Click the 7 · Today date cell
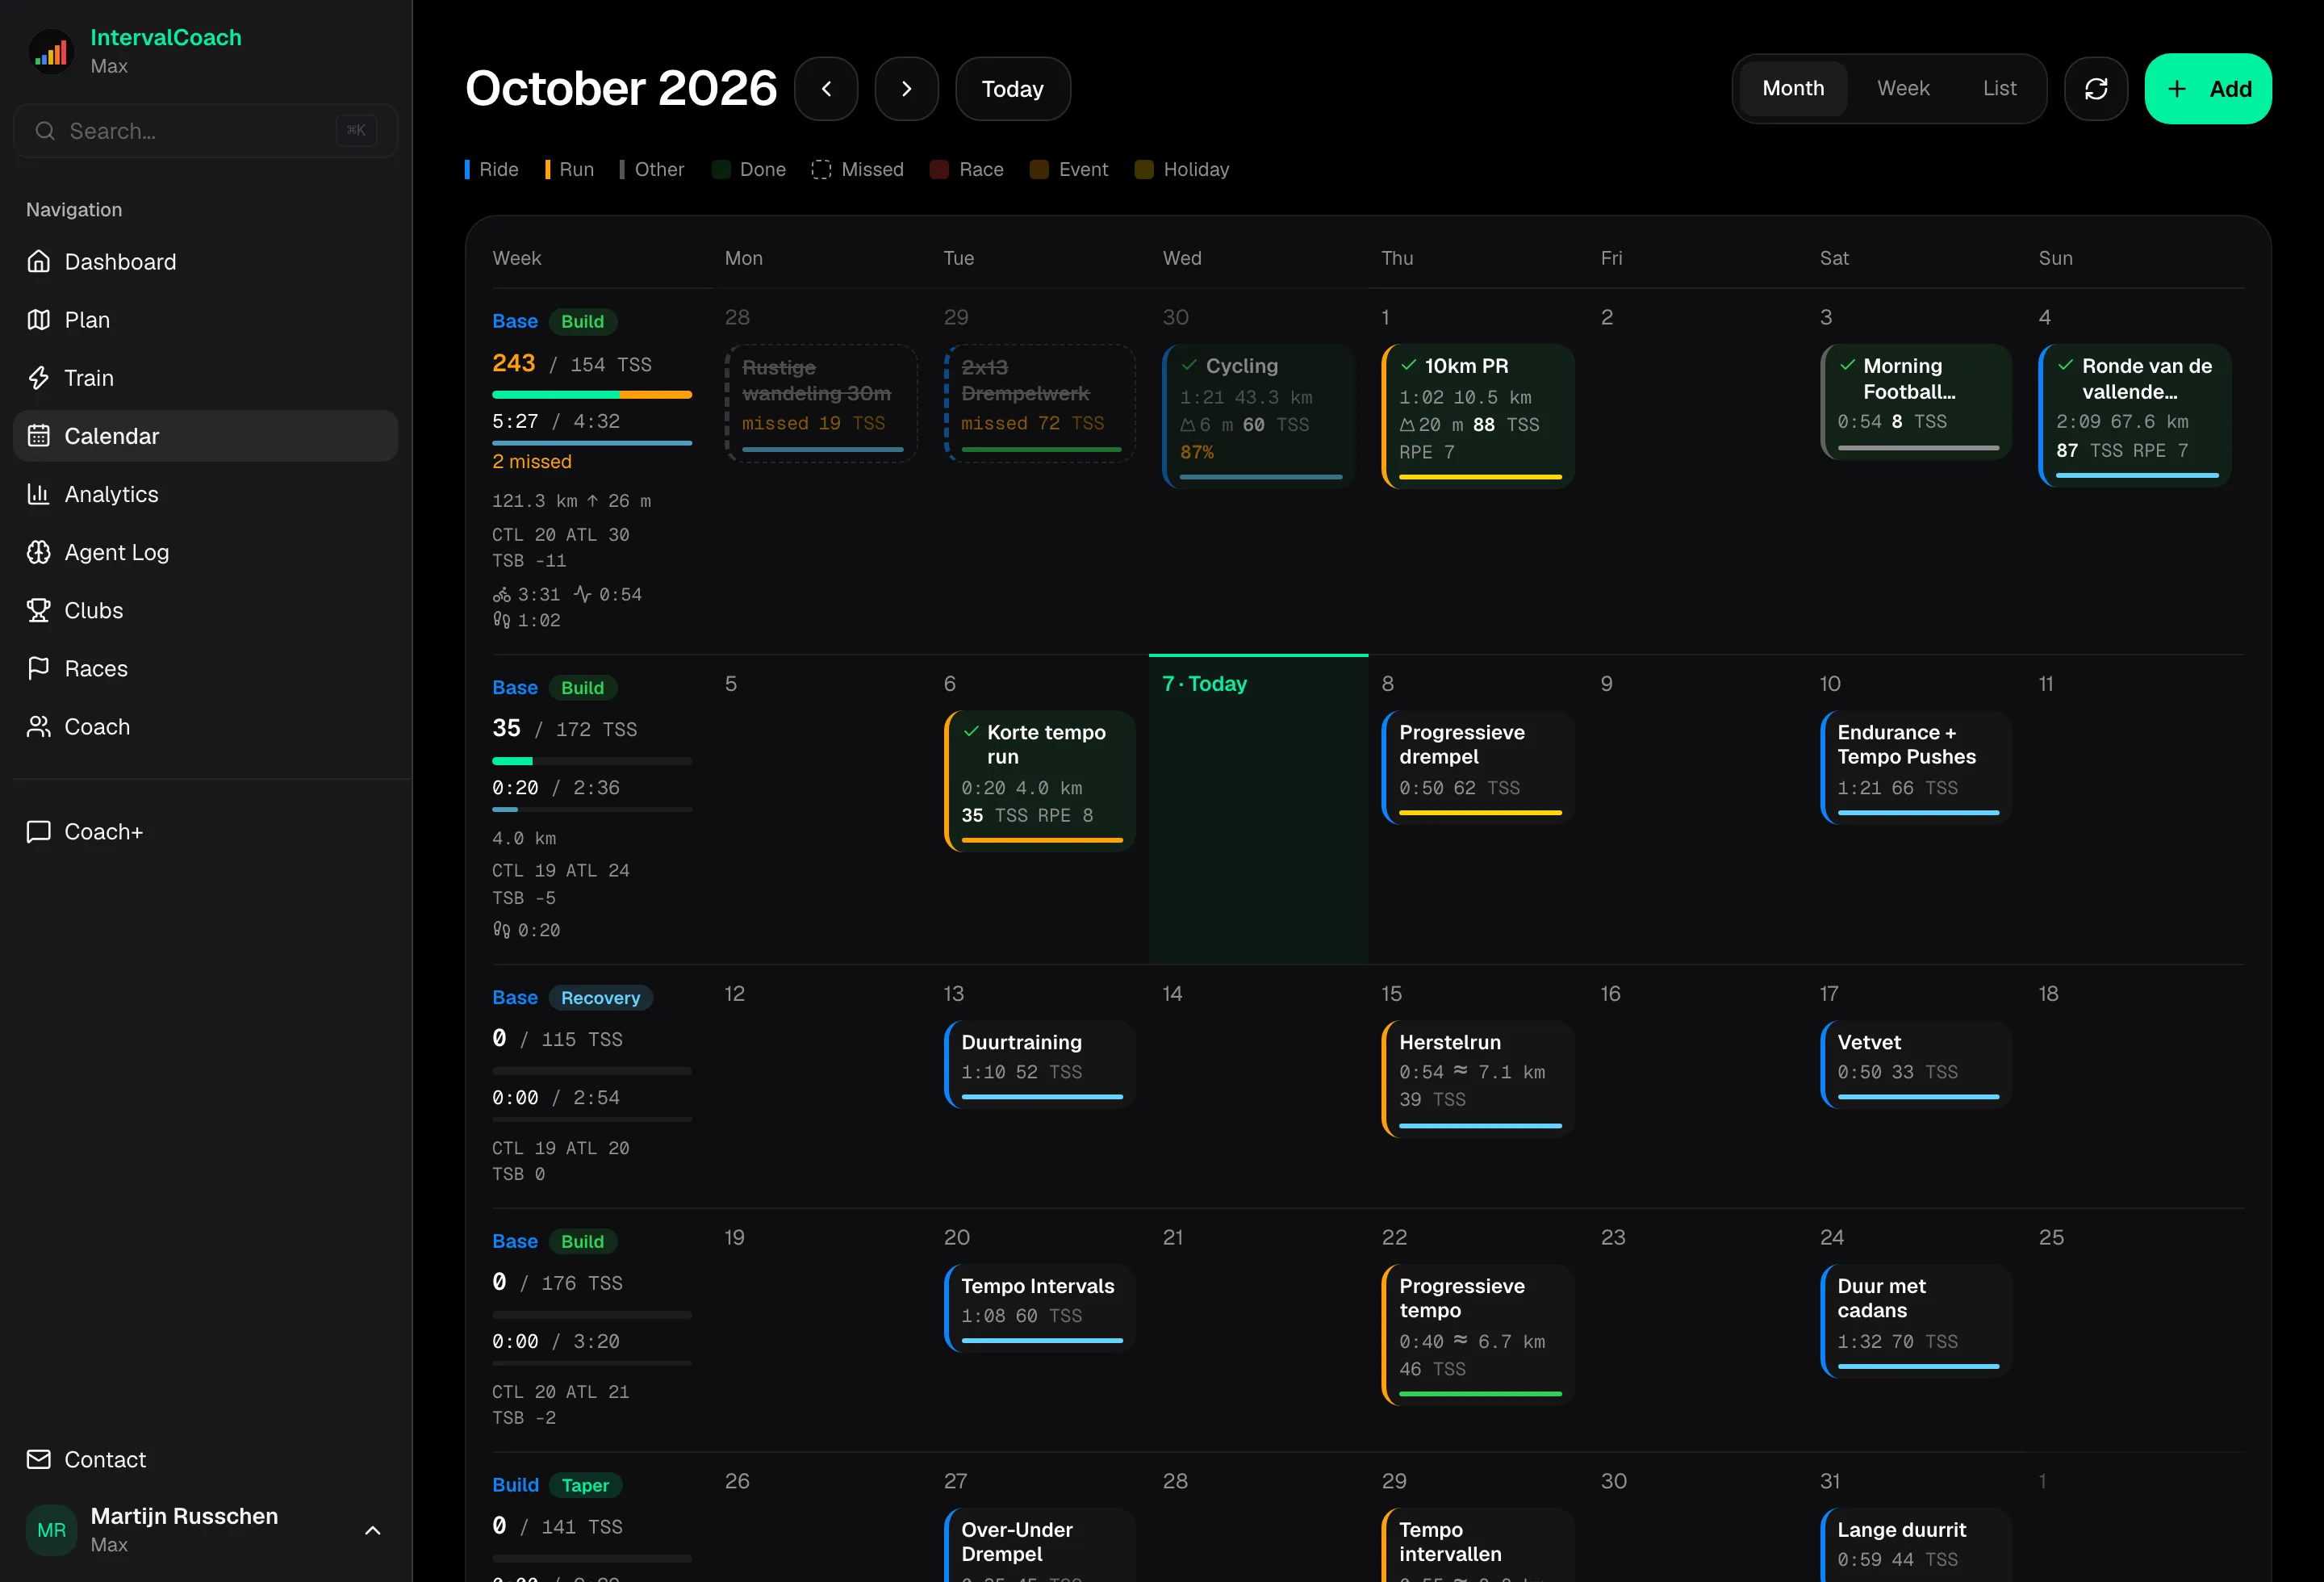 1258,809
